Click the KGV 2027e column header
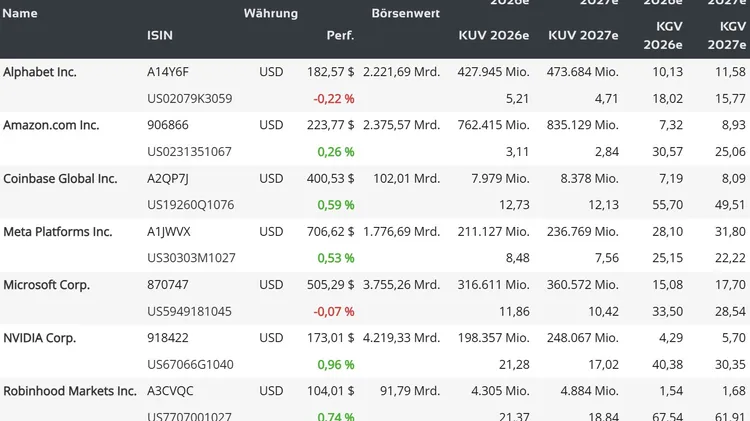 pos(727,35)
